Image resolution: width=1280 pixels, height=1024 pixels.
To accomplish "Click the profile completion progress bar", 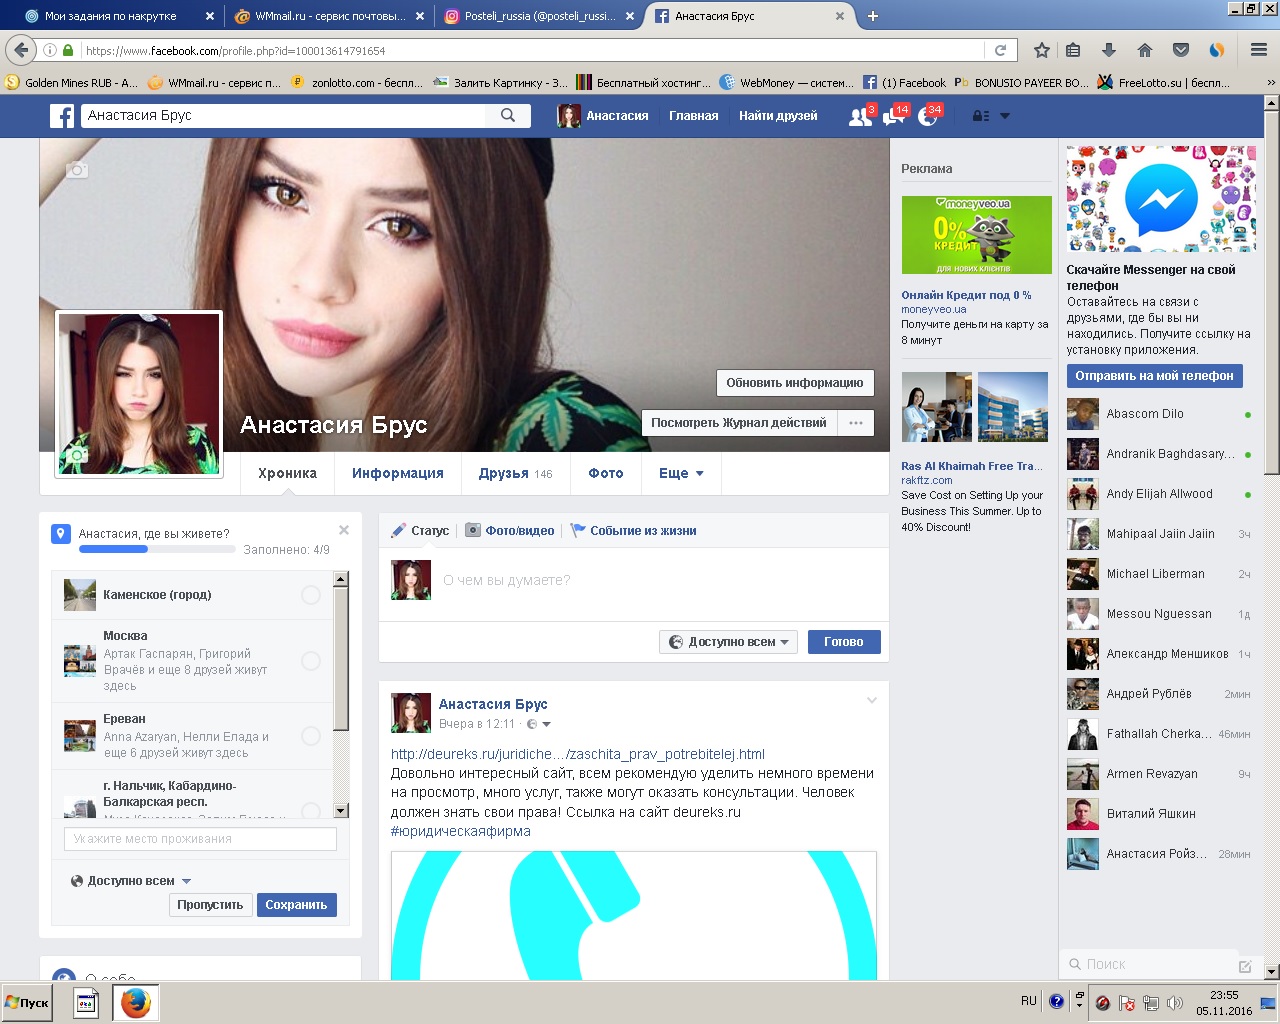I will click(157, 549).
